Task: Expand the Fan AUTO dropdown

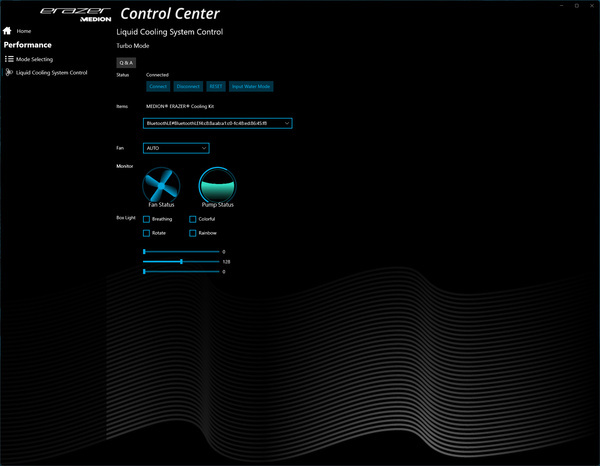Action: tap(176, 148)
